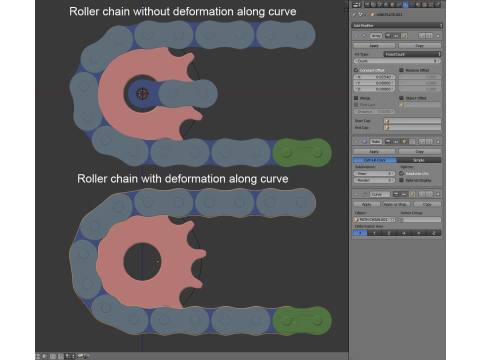Apply the Array modifier

tap(374, 46)
